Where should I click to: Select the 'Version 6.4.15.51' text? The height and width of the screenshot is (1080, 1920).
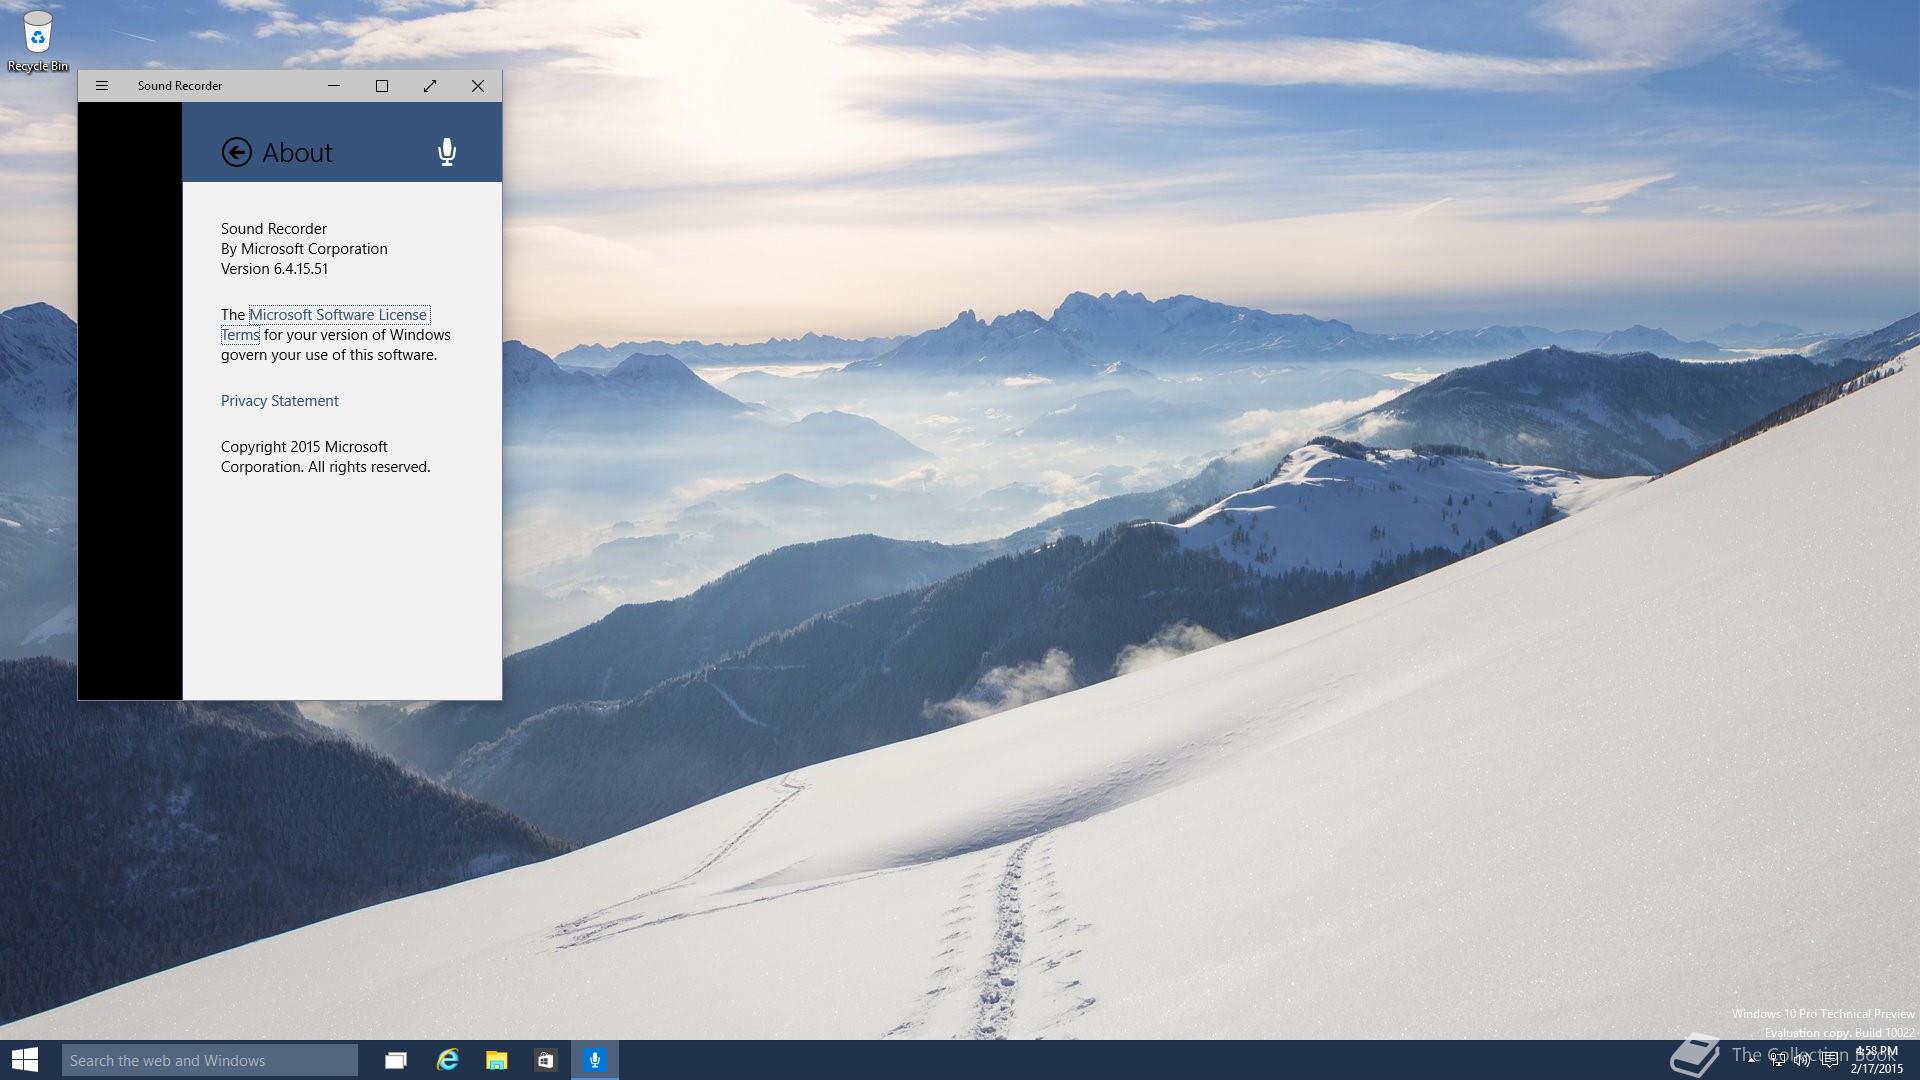[274, 269]
